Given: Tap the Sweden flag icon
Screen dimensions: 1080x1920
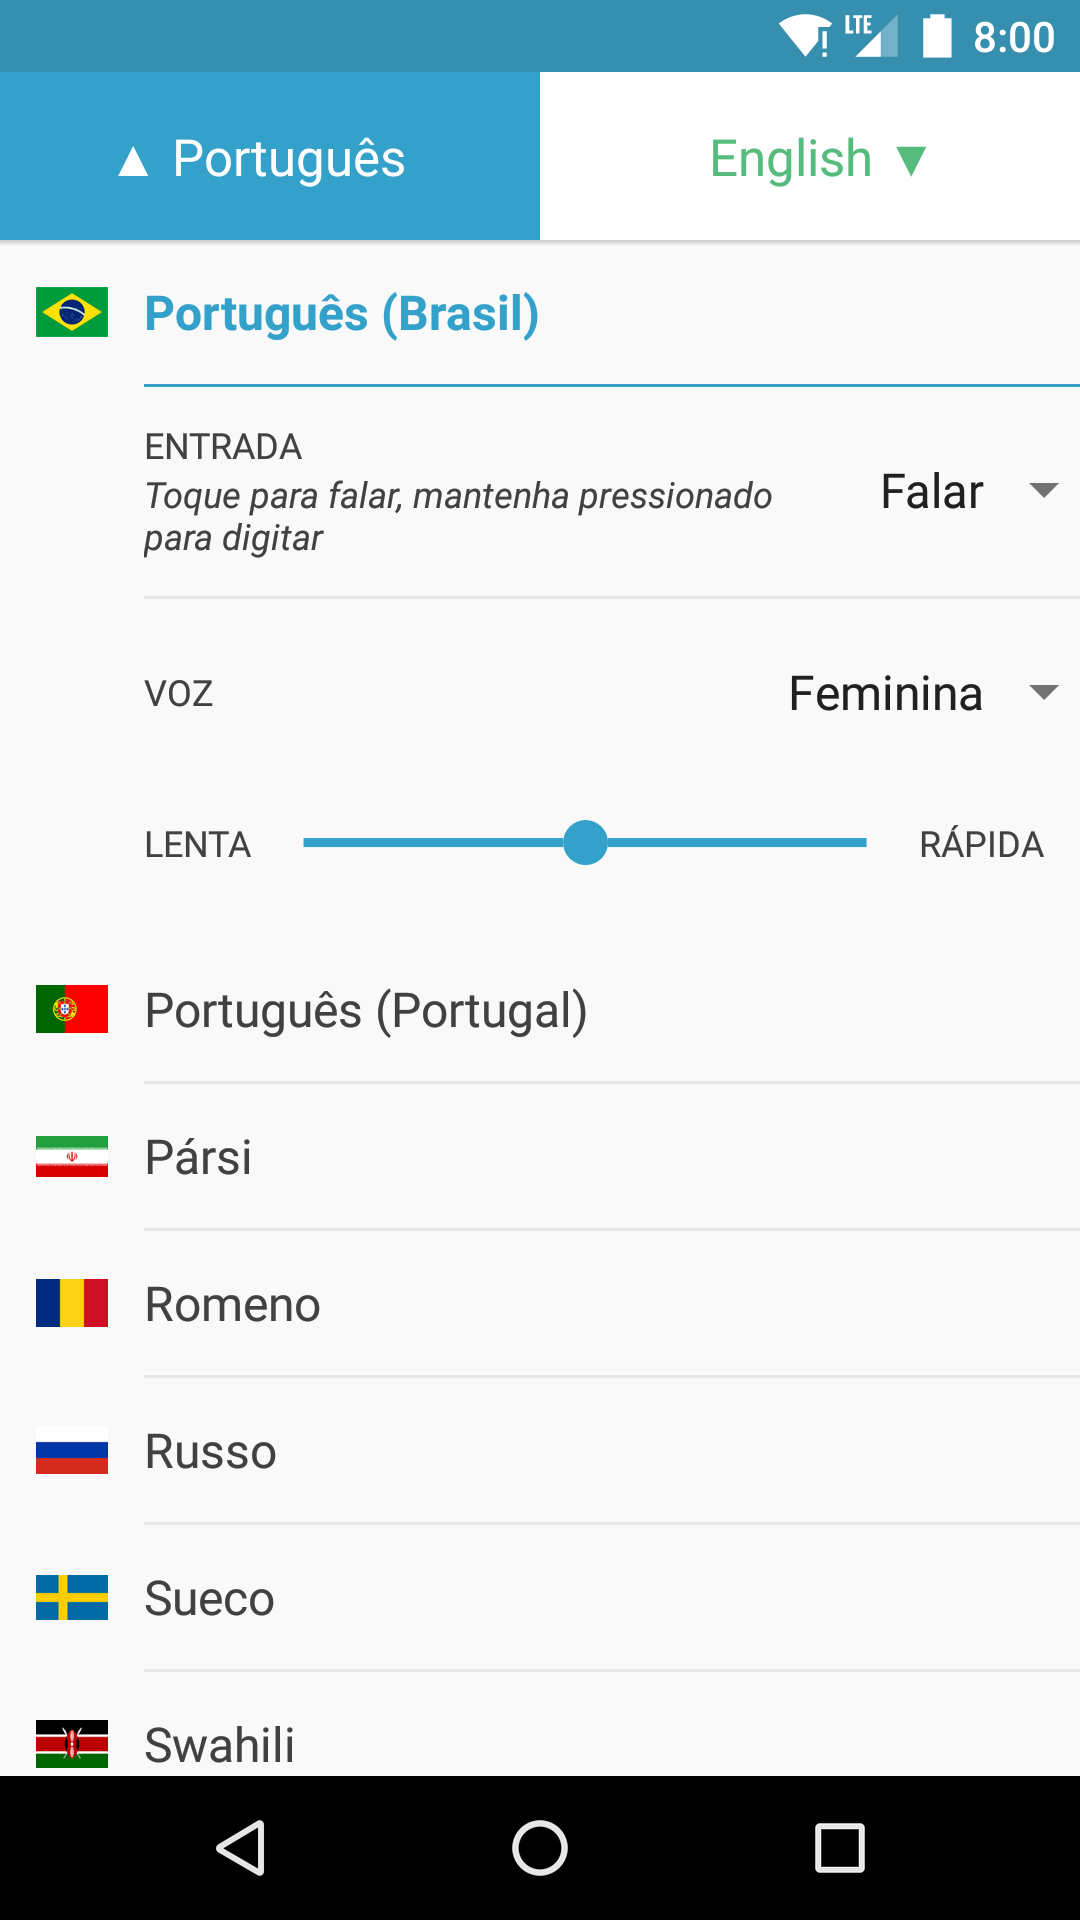Looking at the screenshot, I should pos(72,1597).
